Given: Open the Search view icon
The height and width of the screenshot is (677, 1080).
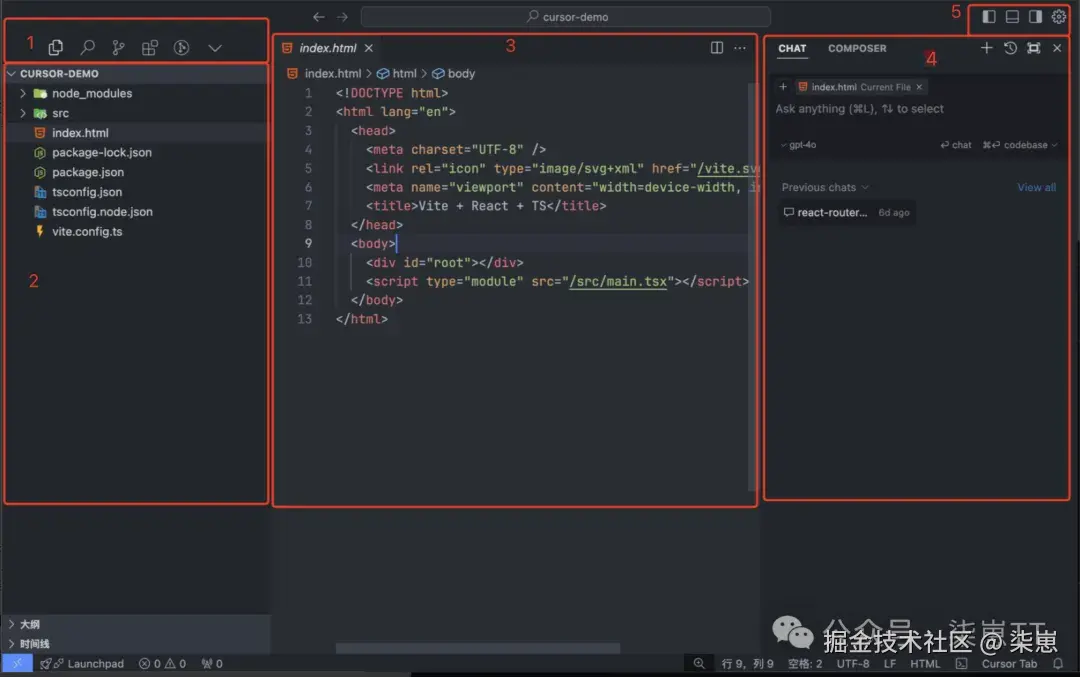Looking at the screenshot, I should click(87, 48).
